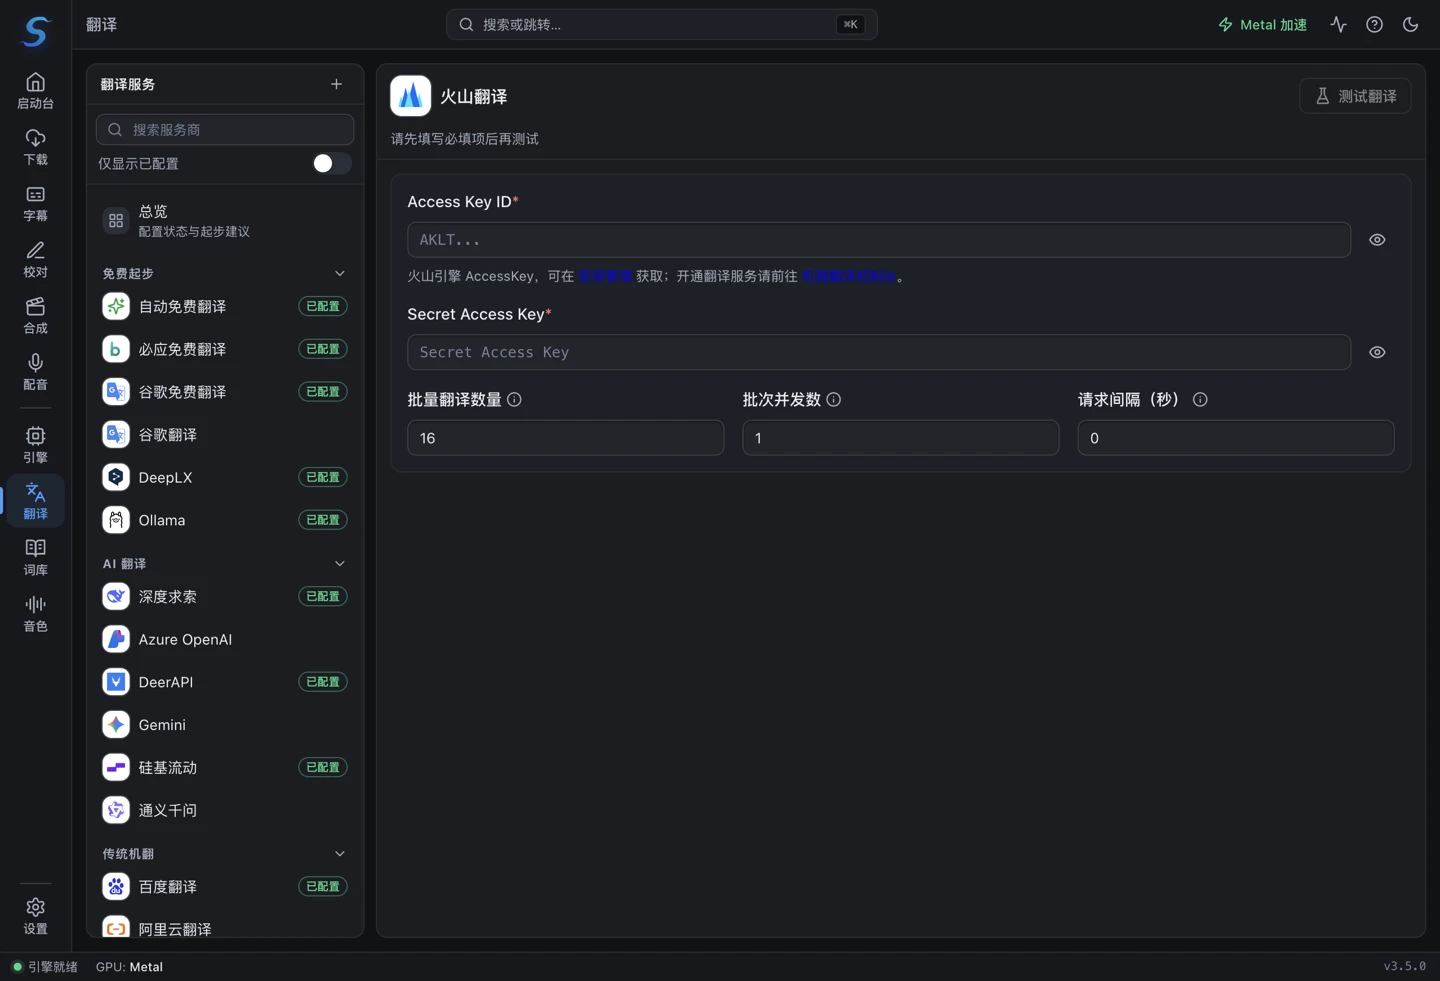Open the 校对 proofreading section
This screenshot has height=981, width=1440.
pyautogui.click(x=35, y=259)
